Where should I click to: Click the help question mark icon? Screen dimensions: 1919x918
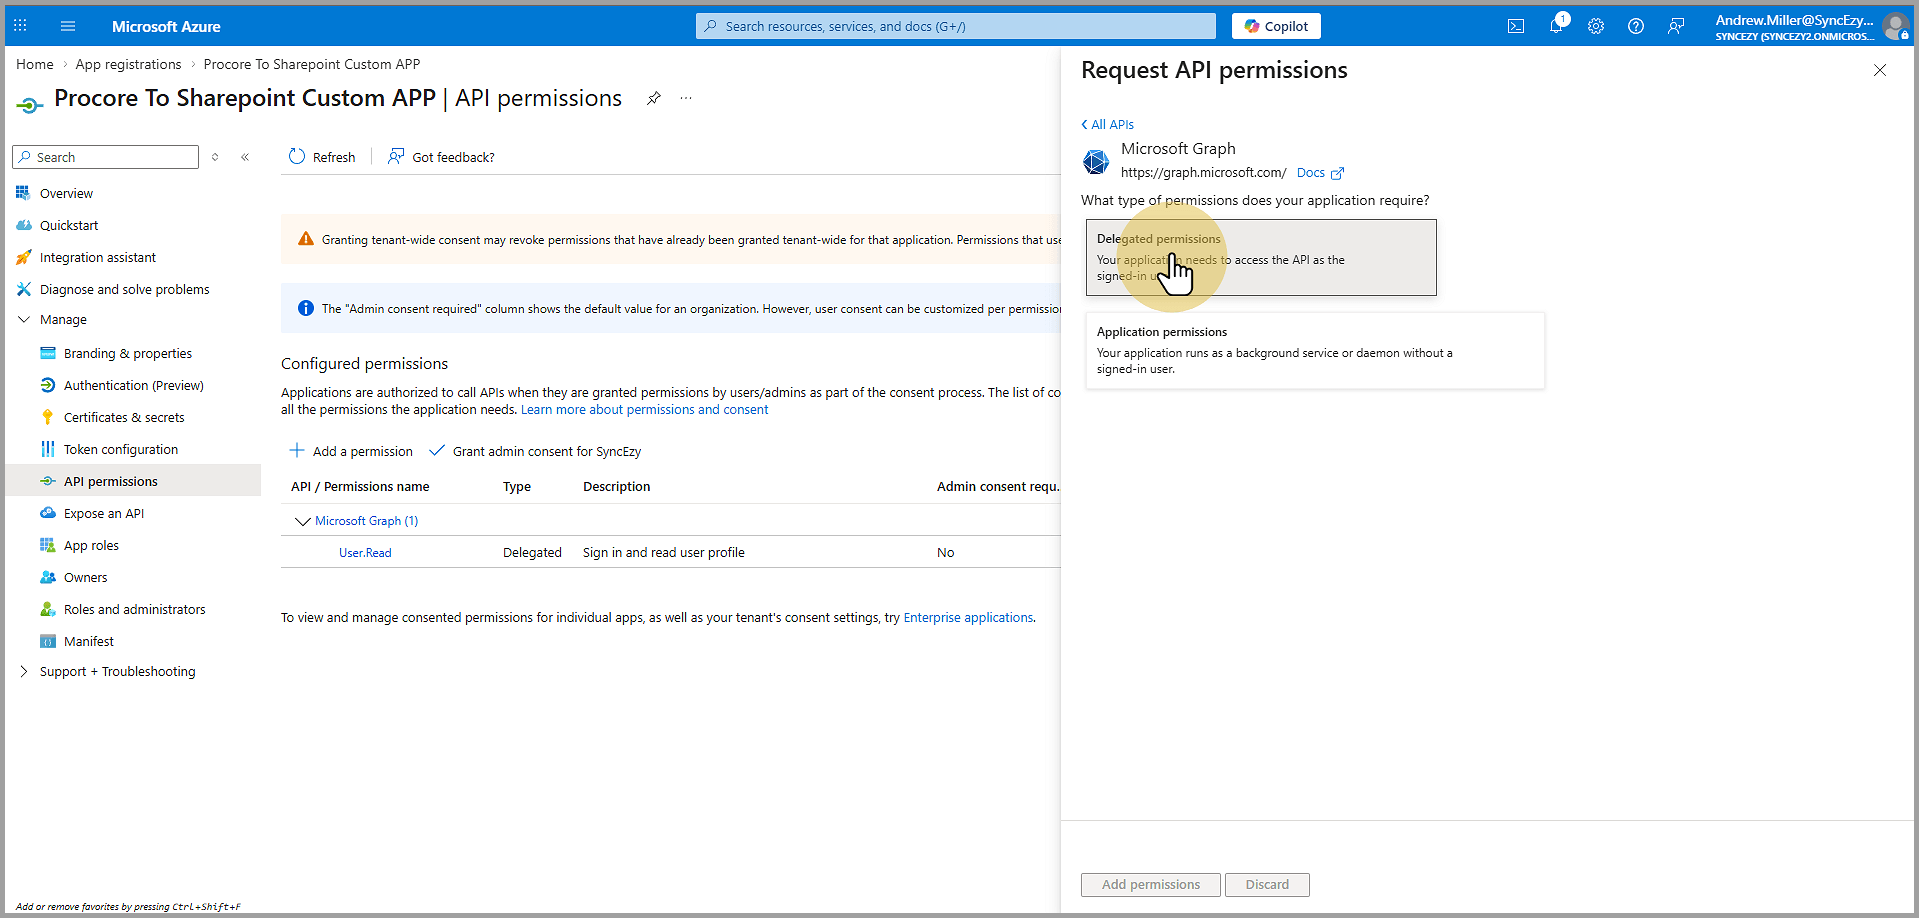click(x=1636, y=26)
